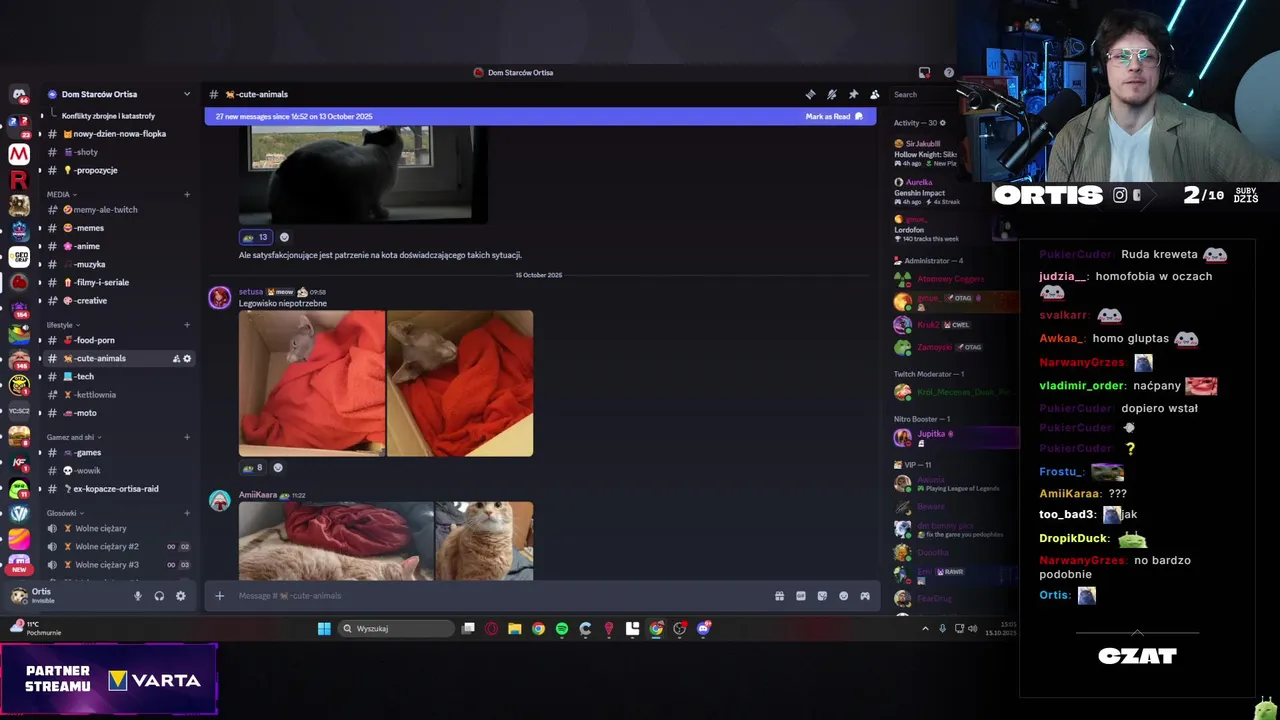Add a channel to the MEDIA category
The image size is (1280, 720).
(187, 195)
